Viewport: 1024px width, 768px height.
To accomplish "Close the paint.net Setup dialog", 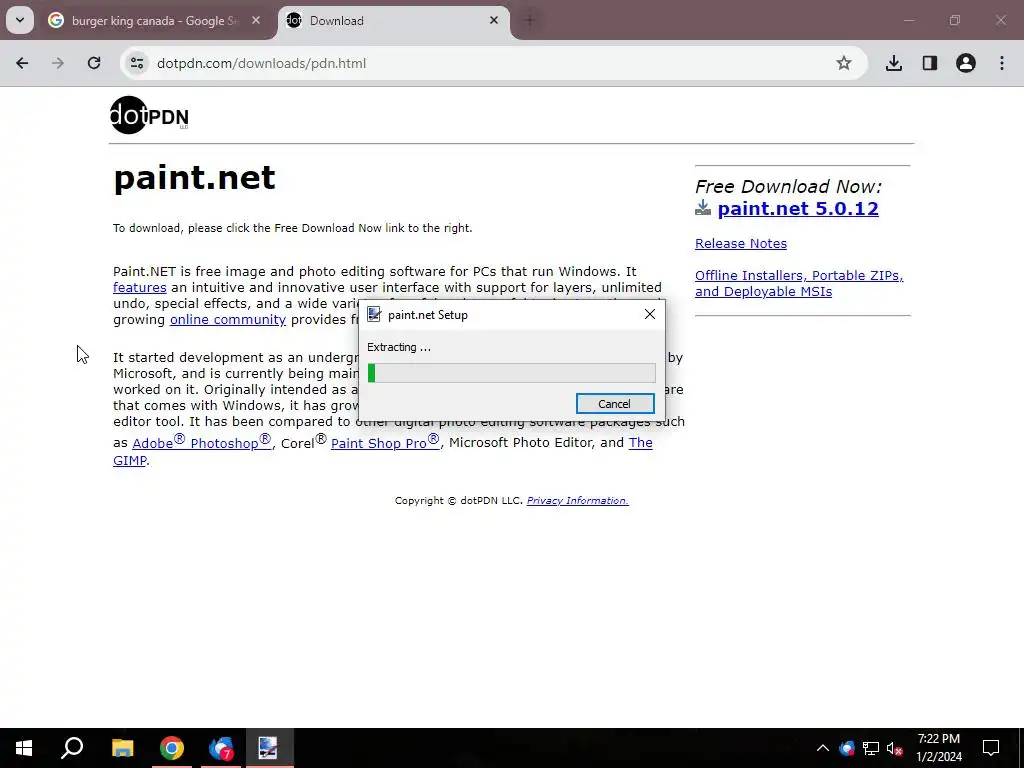I will 650,314.
